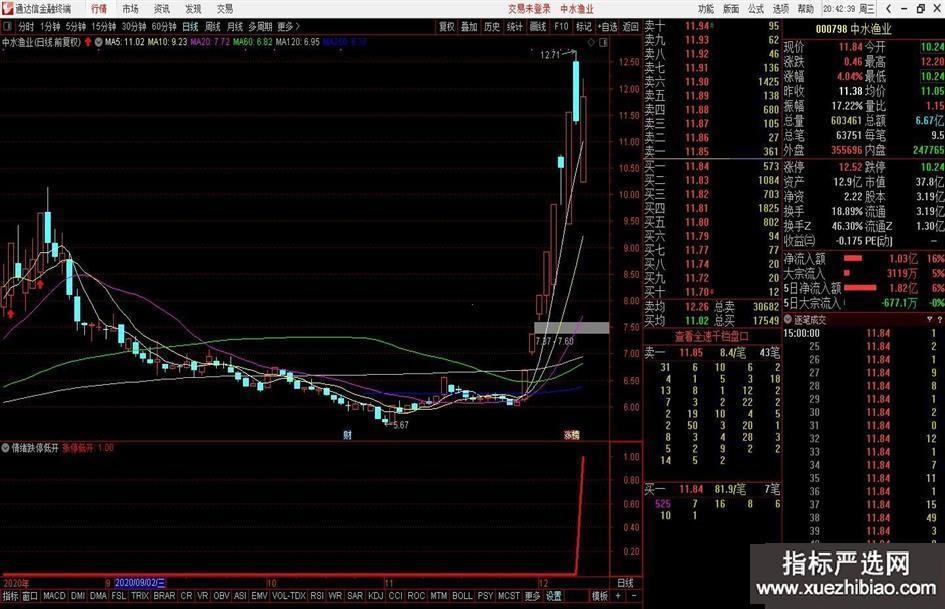Open the 发现 tab
Screen dimensions: 945x609
tap(193, 8)
